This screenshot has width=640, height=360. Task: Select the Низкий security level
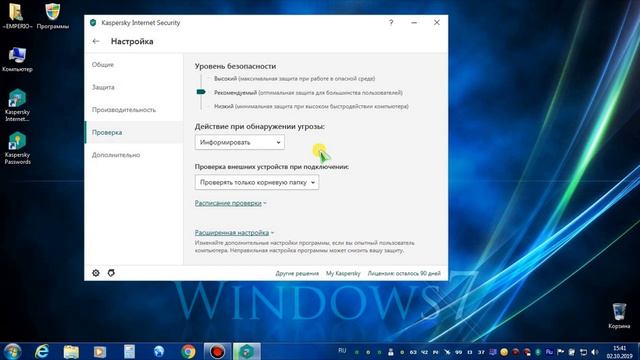[311, 106]
